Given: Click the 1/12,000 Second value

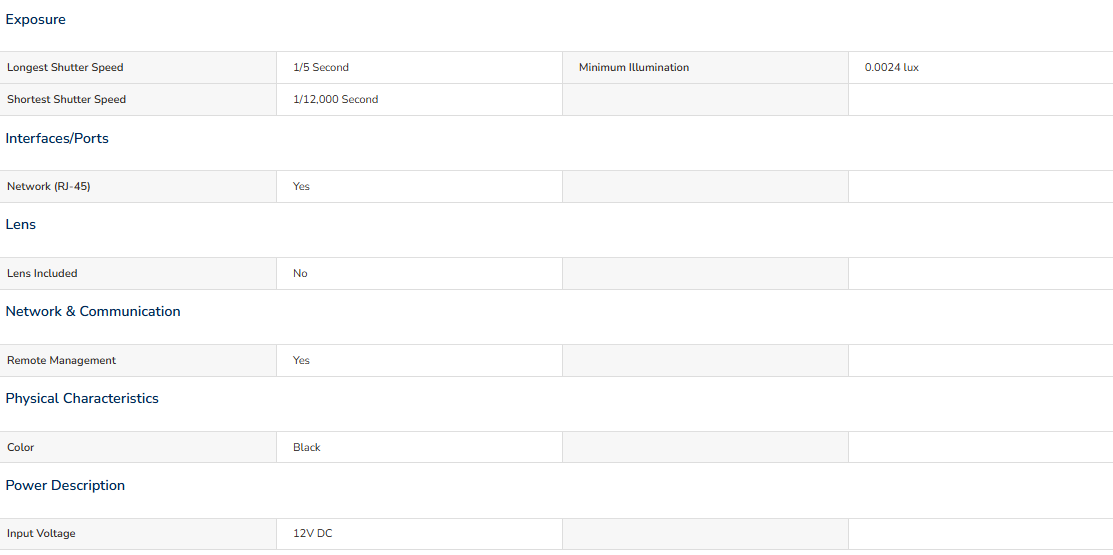Looking at the screenshot, I should pos(336,99).
